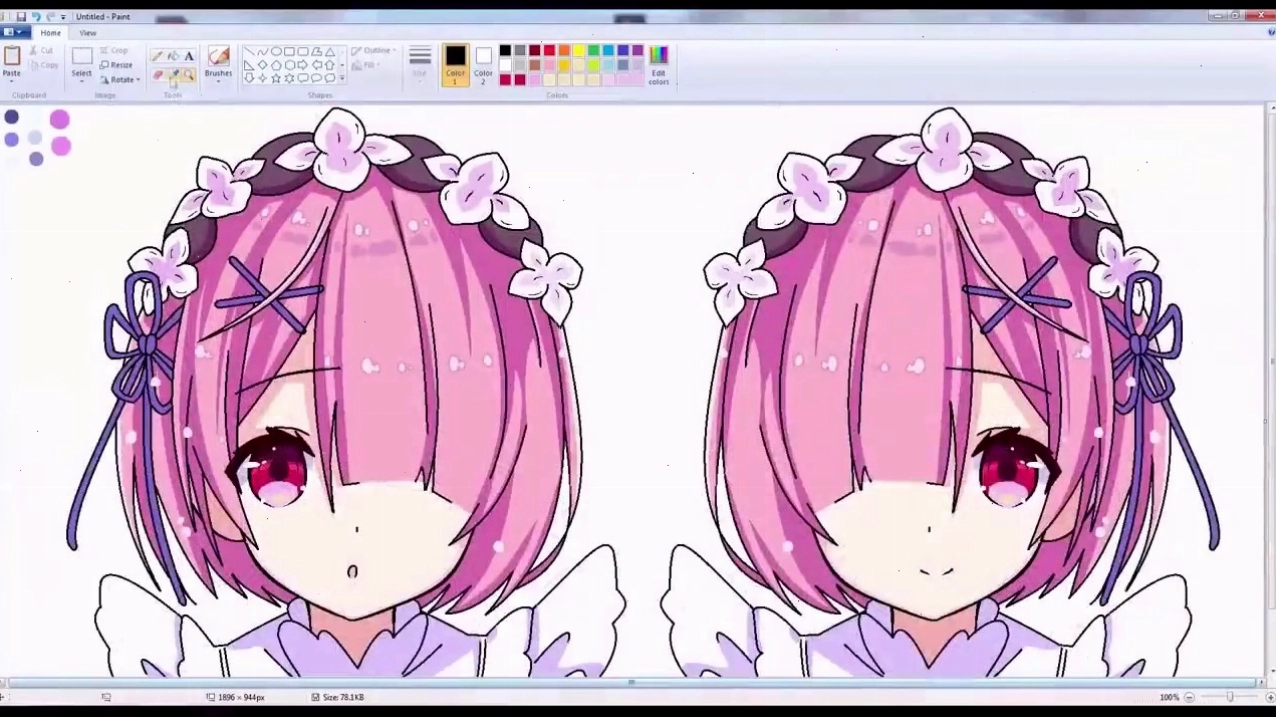
Task: Select the Oval shape
Action: [x=276, y=52]
